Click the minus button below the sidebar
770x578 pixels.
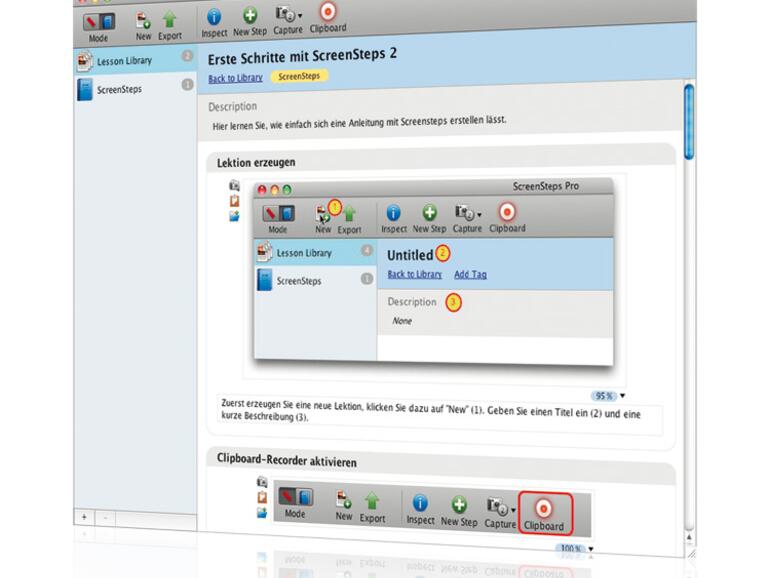(105, 518)
